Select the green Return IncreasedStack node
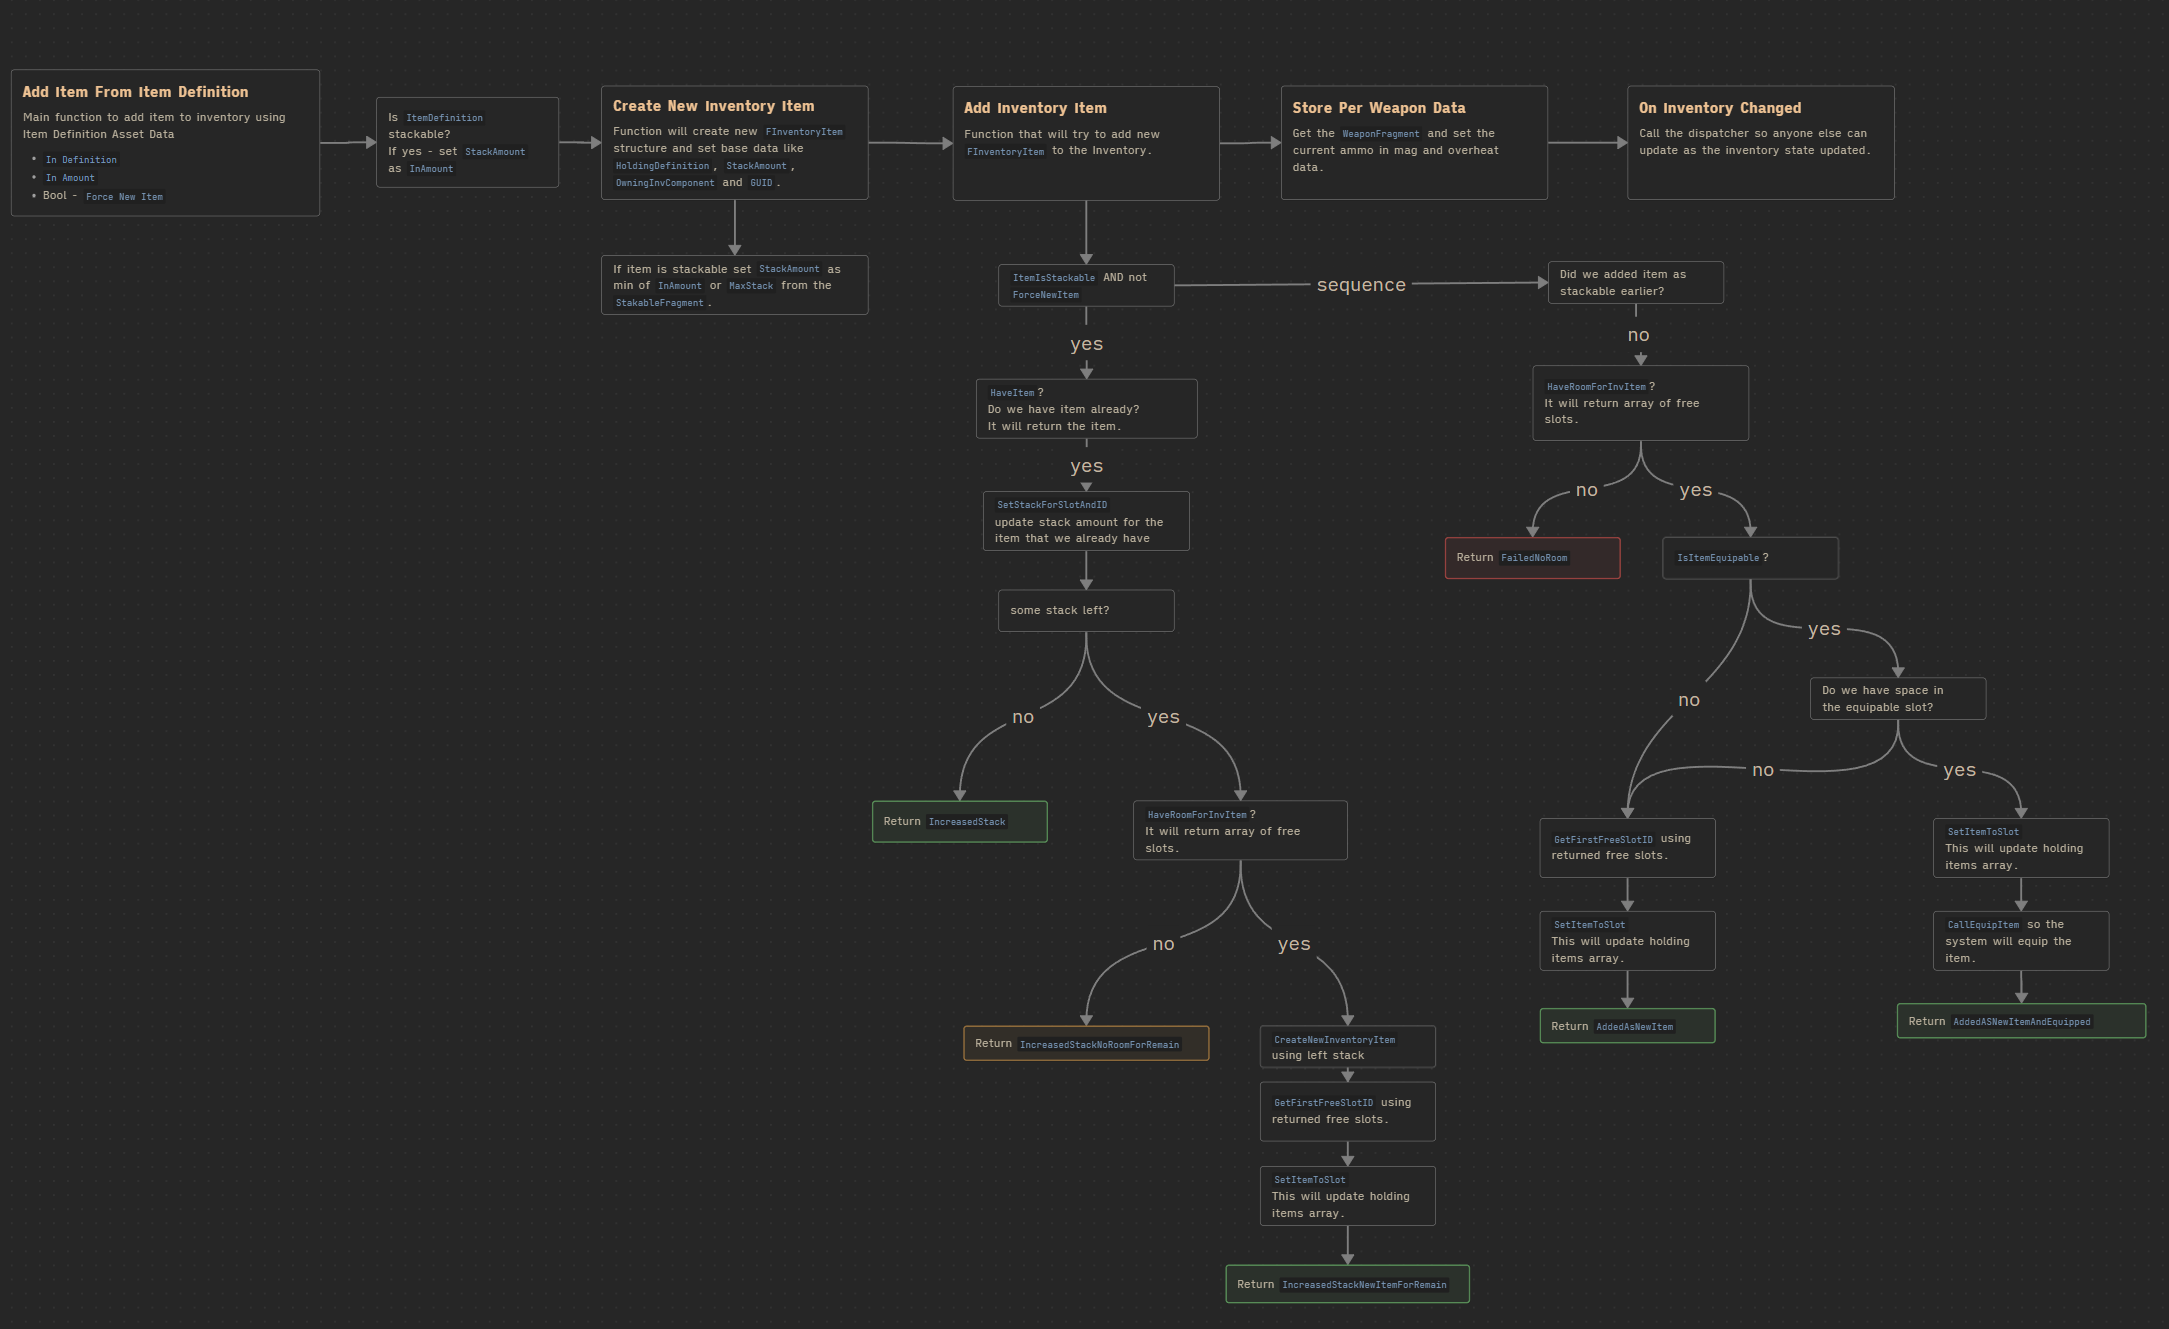This screenshot has height=1329, width=2169. [959, 822]
